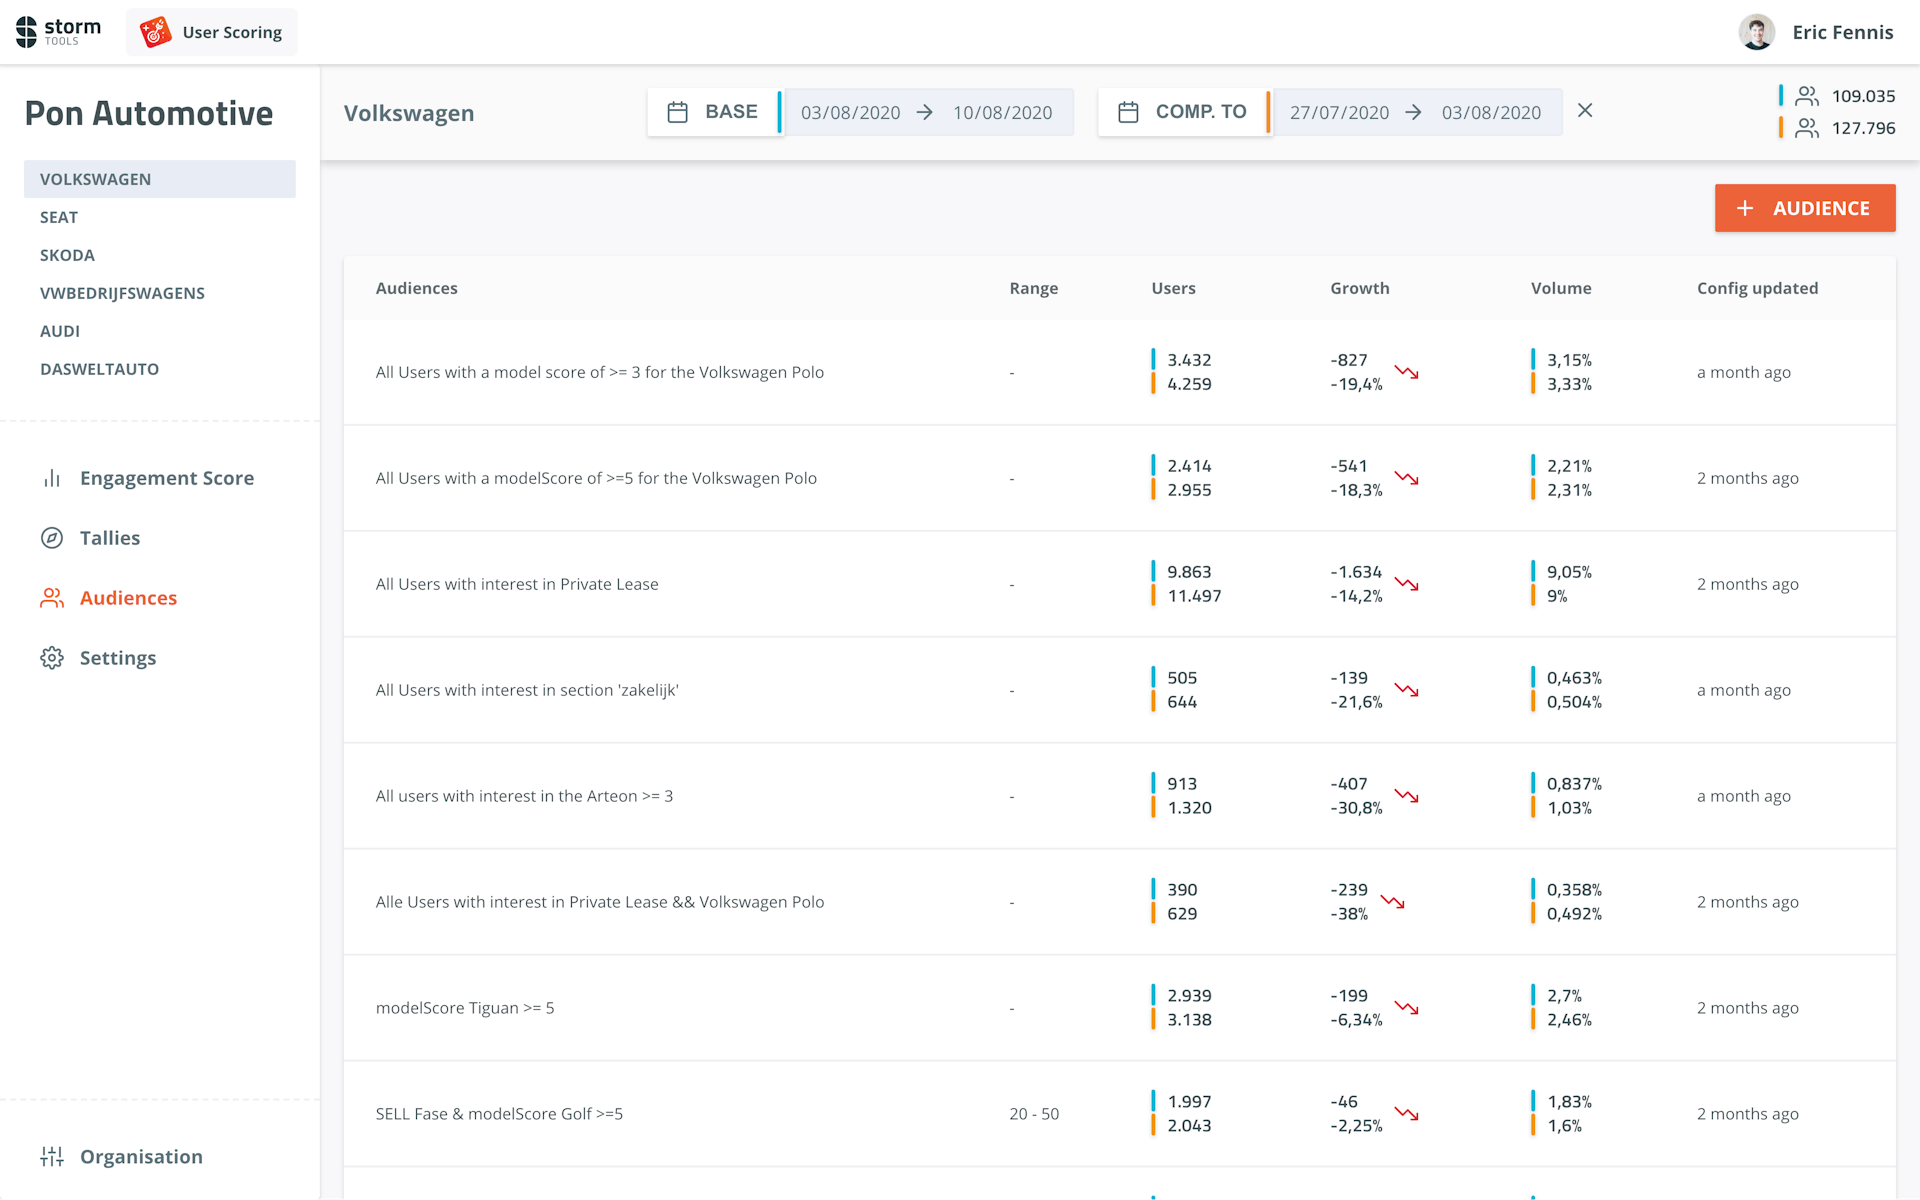
Task: Select AUDI in brand list
Action: (60, 331)
